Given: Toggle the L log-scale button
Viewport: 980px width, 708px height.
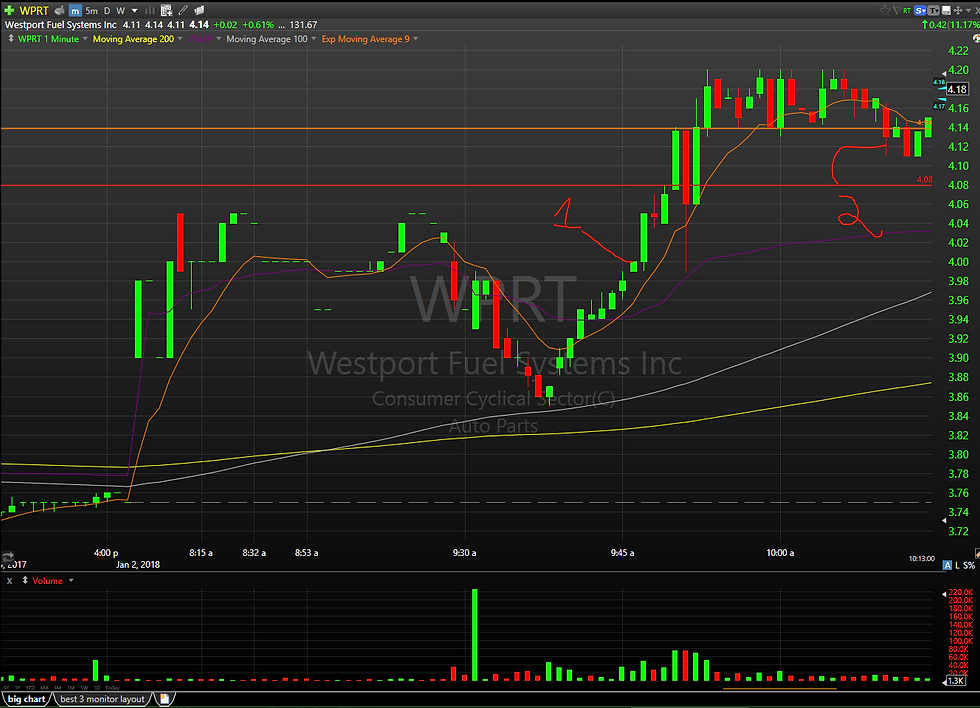Looking at the screenshot, I should click(x=957, y=565).
